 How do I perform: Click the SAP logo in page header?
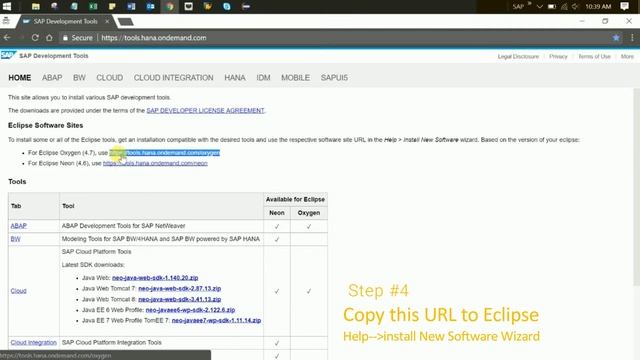[8, 55]
